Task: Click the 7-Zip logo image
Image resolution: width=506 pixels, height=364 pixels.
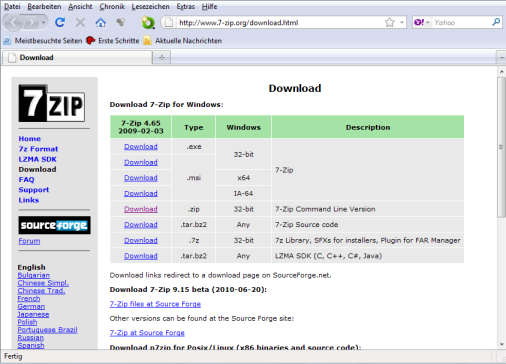Action: coord(52,103)
